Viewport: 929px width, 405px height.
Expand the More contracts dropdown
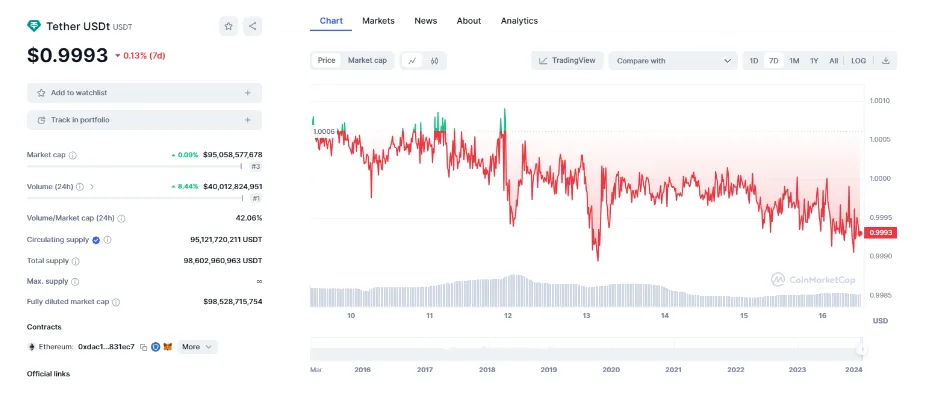(x=197, y=347)
